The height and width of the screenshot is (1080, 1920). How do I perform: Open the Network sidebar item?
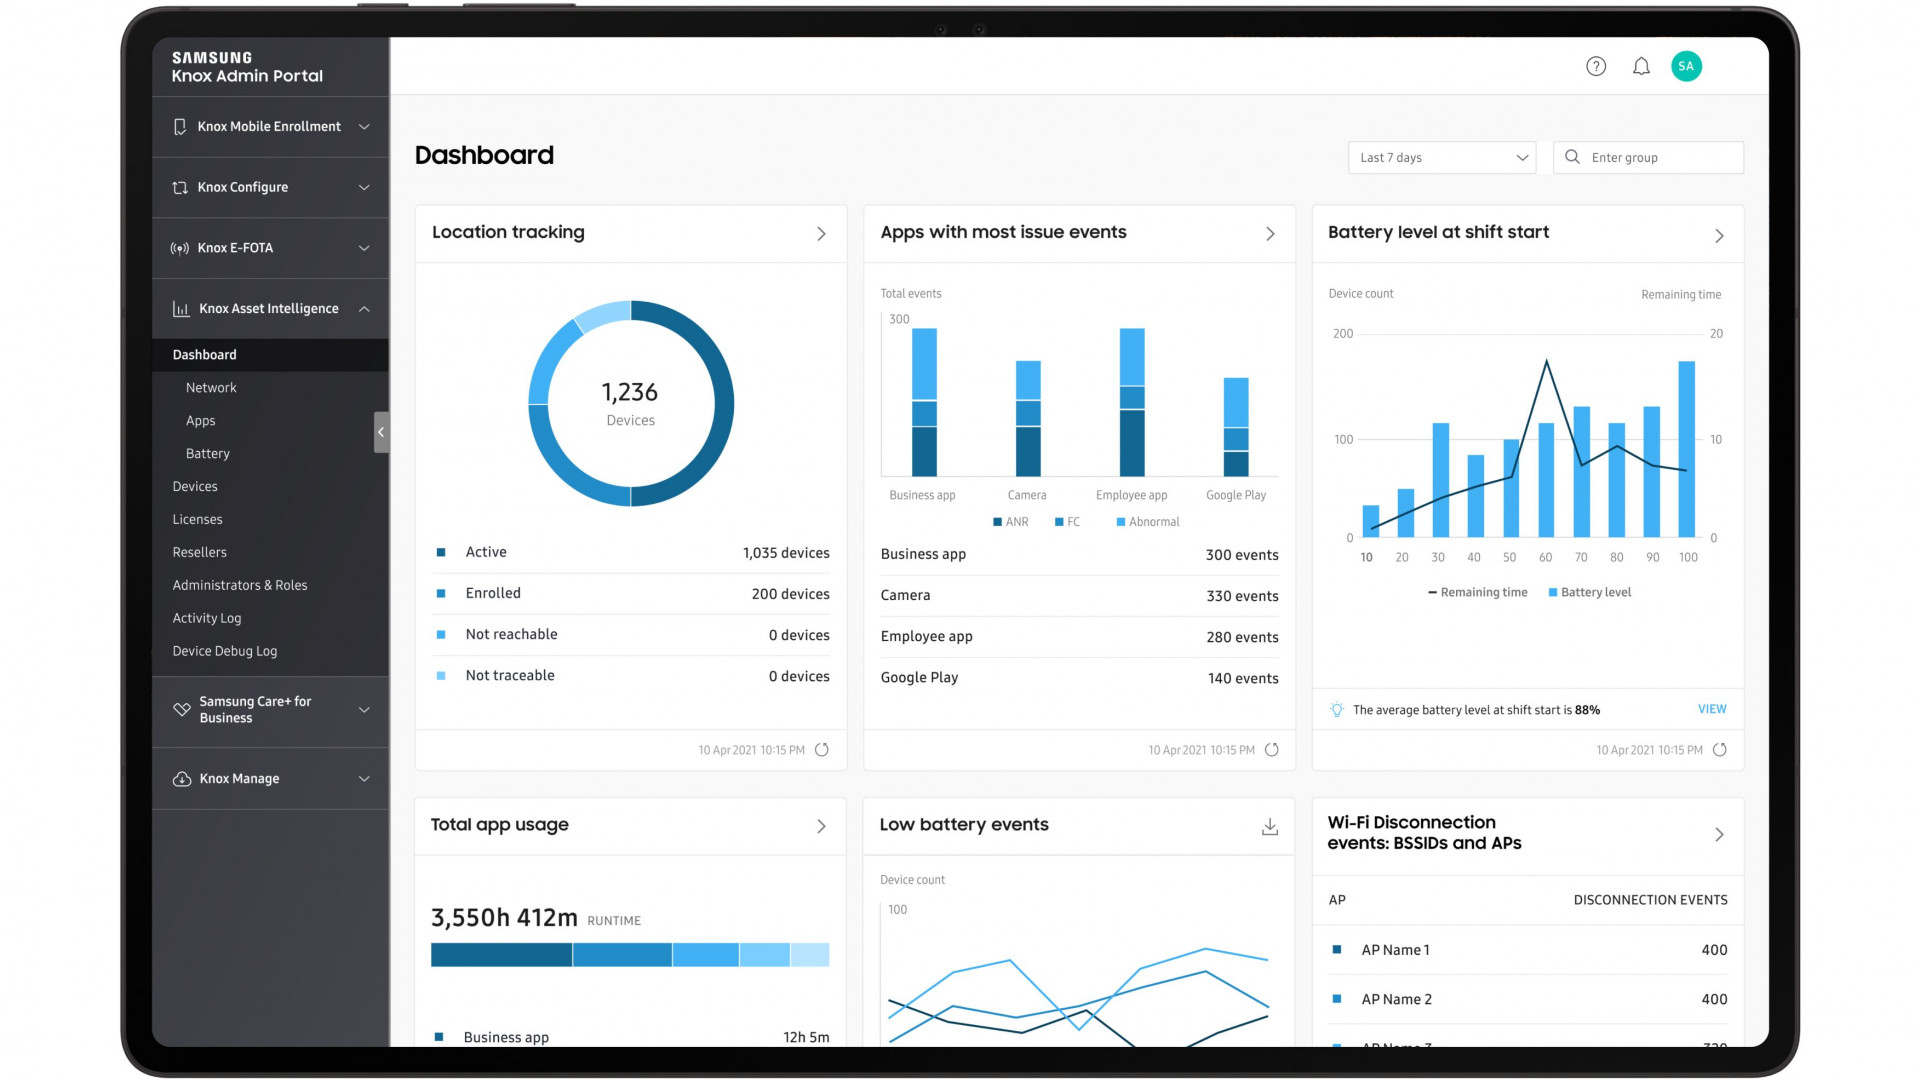coord(211,388)
